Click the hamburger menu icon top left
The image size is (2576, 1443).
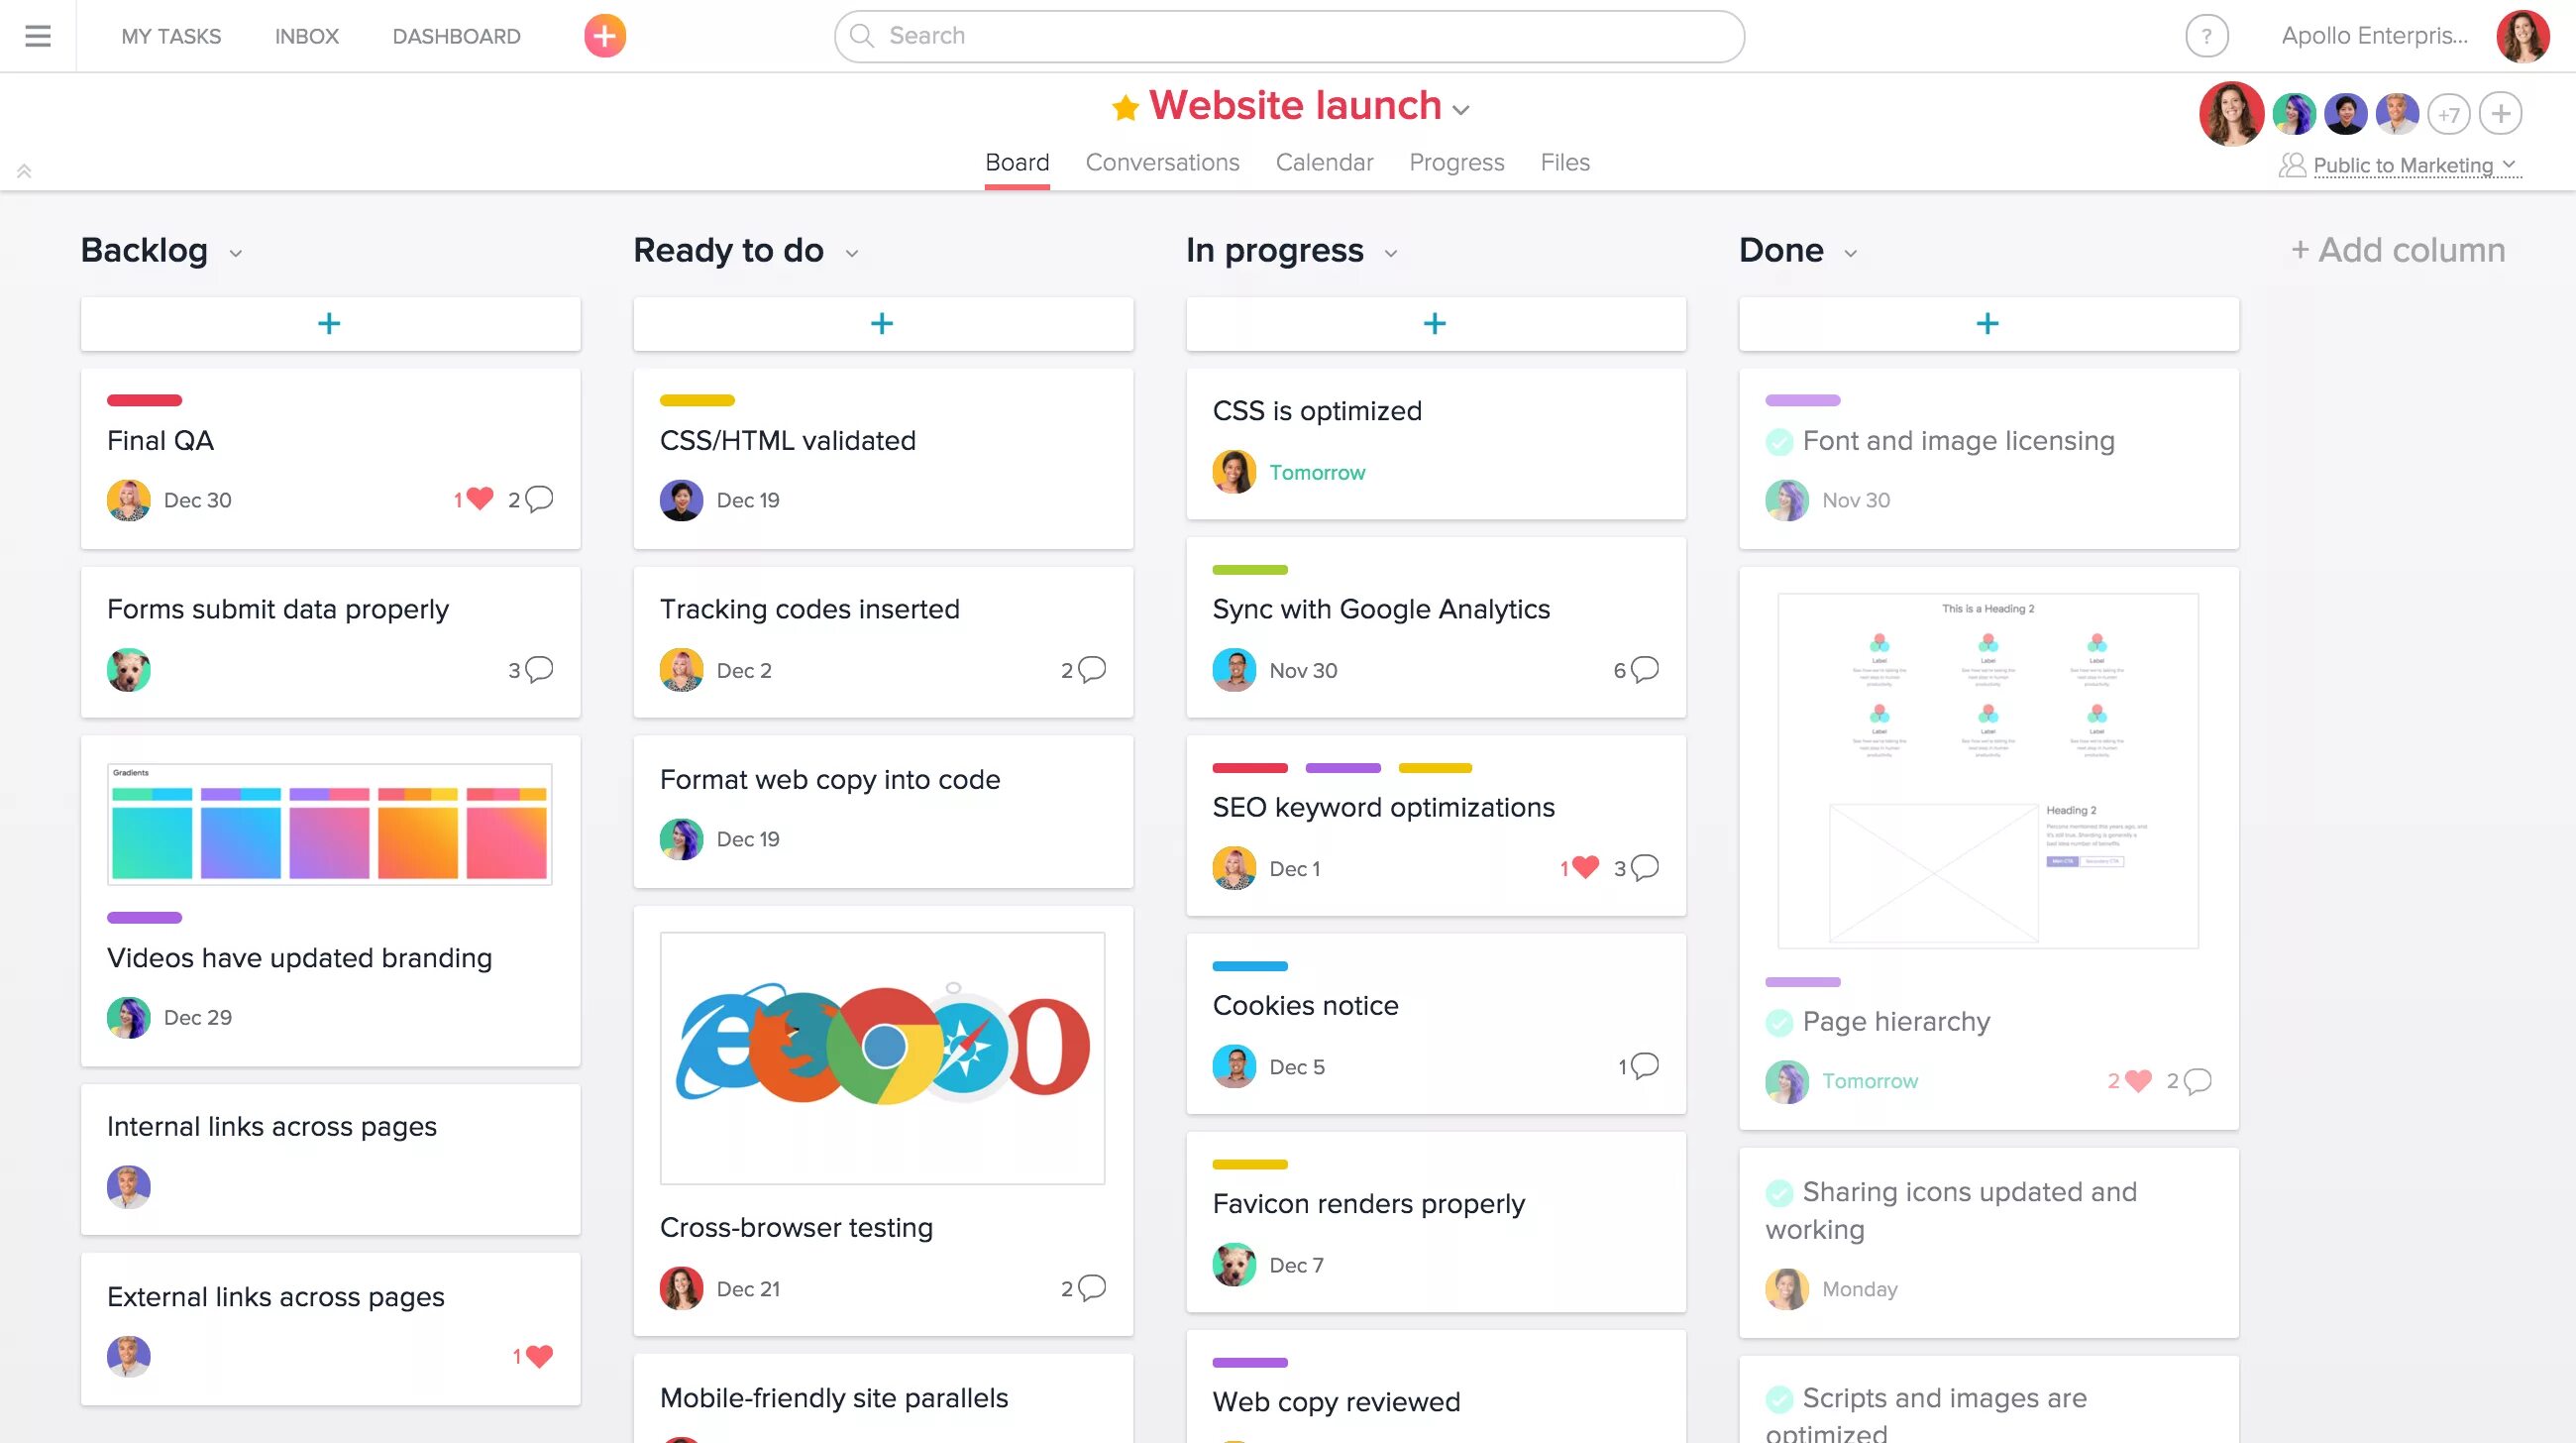click(38, 32)
